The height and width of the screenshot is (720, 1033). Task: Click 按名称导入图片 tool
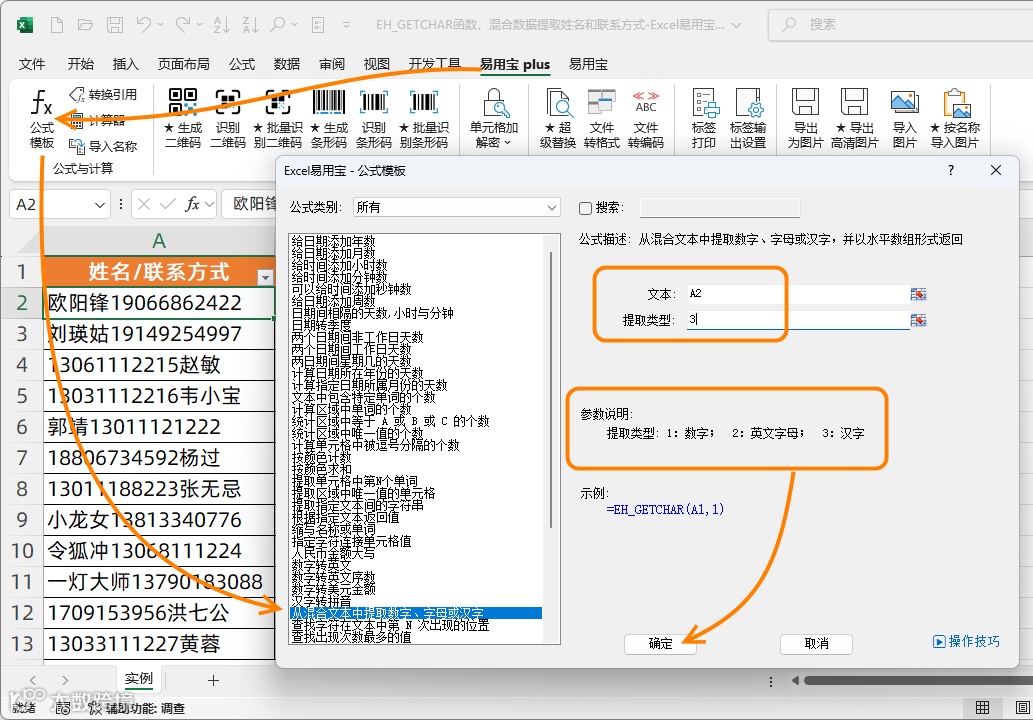tap(955, 119)
